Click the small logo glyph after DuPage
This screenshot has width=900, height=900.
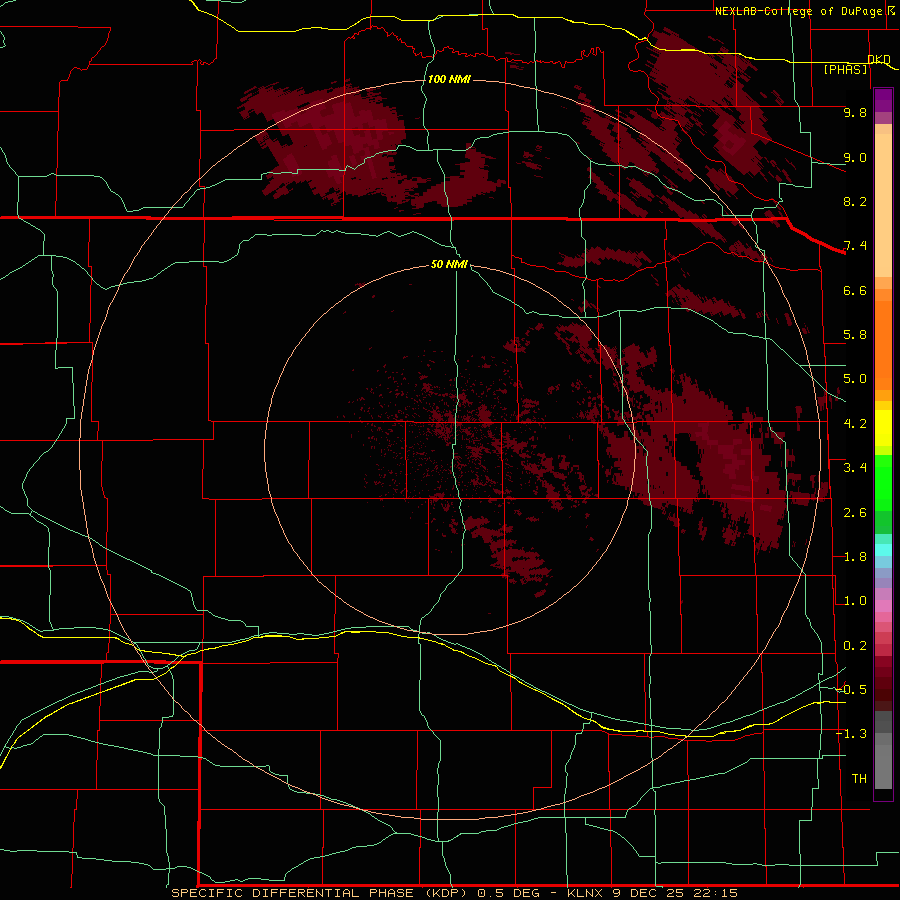click(892, 10)
